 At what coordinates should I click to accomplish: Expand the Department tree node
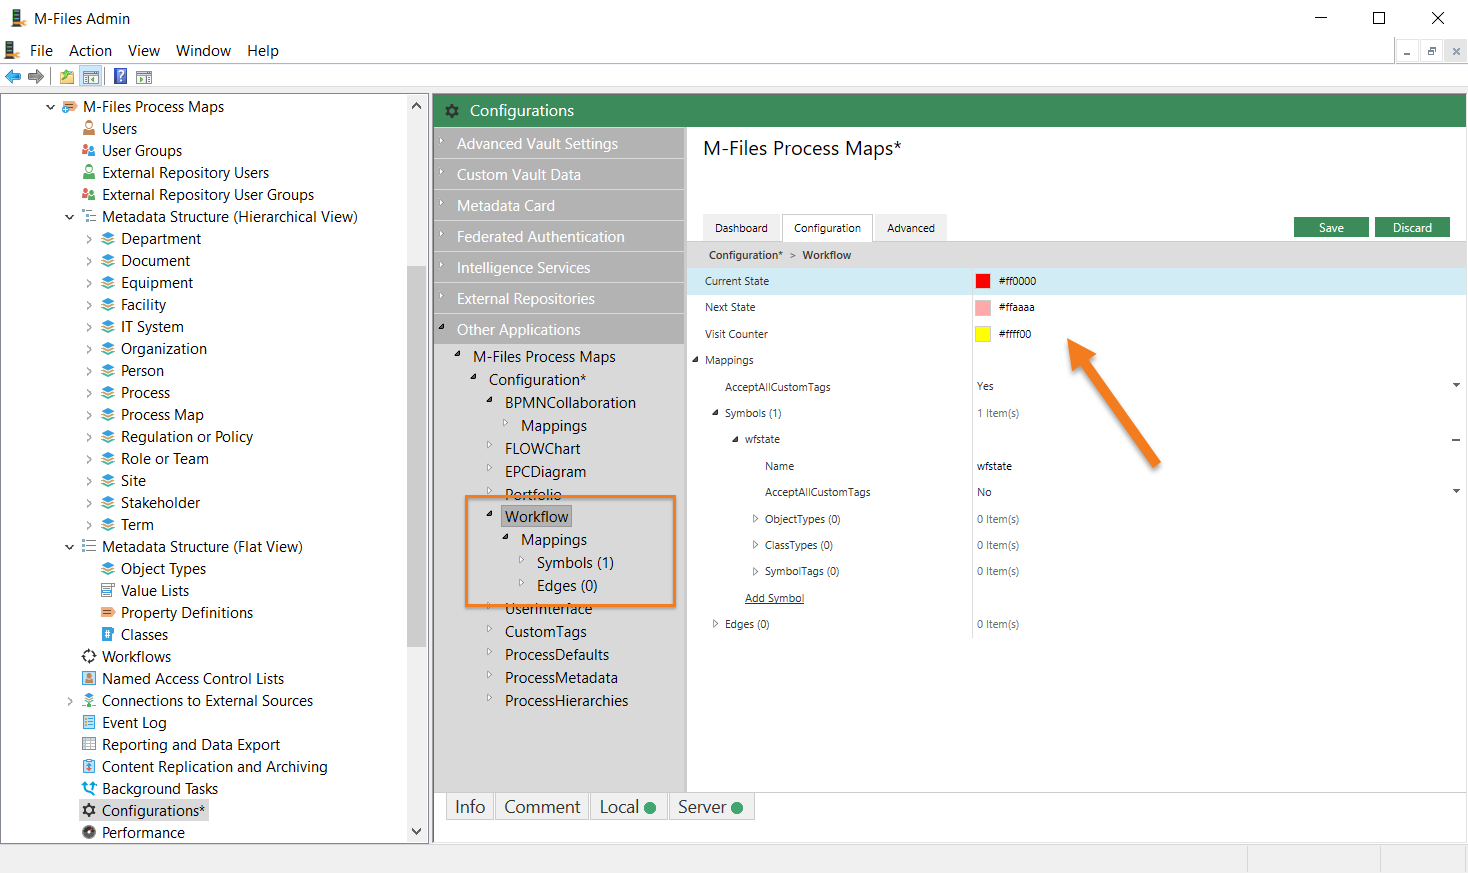89,239
